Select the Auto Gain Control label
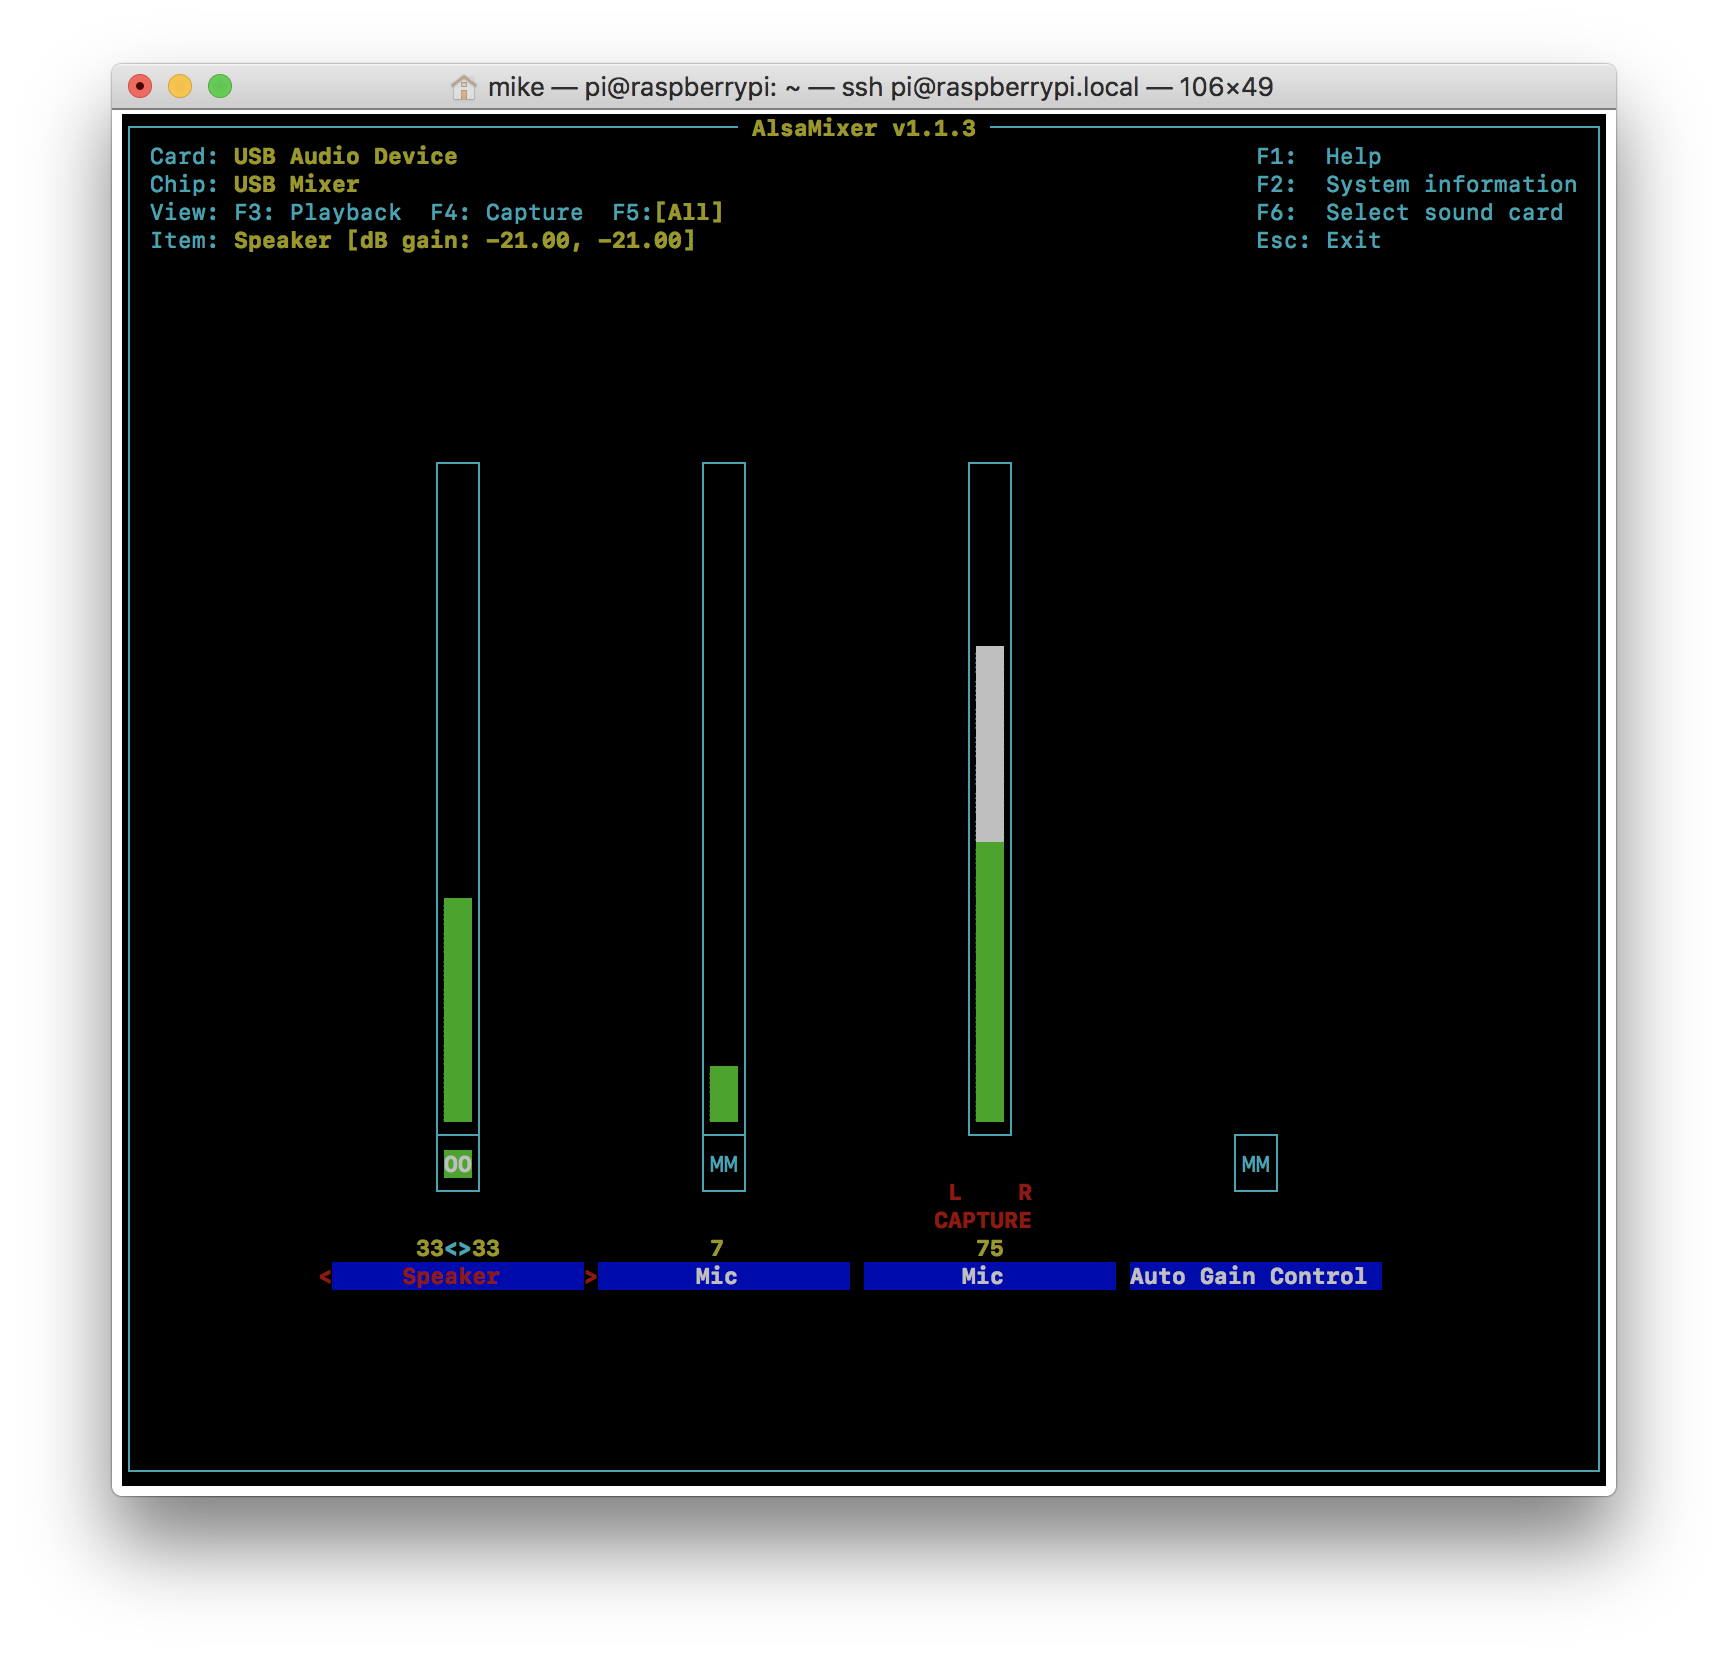The image size is (1728, 1656). pyautogui.click(x=1256, y=1276)
